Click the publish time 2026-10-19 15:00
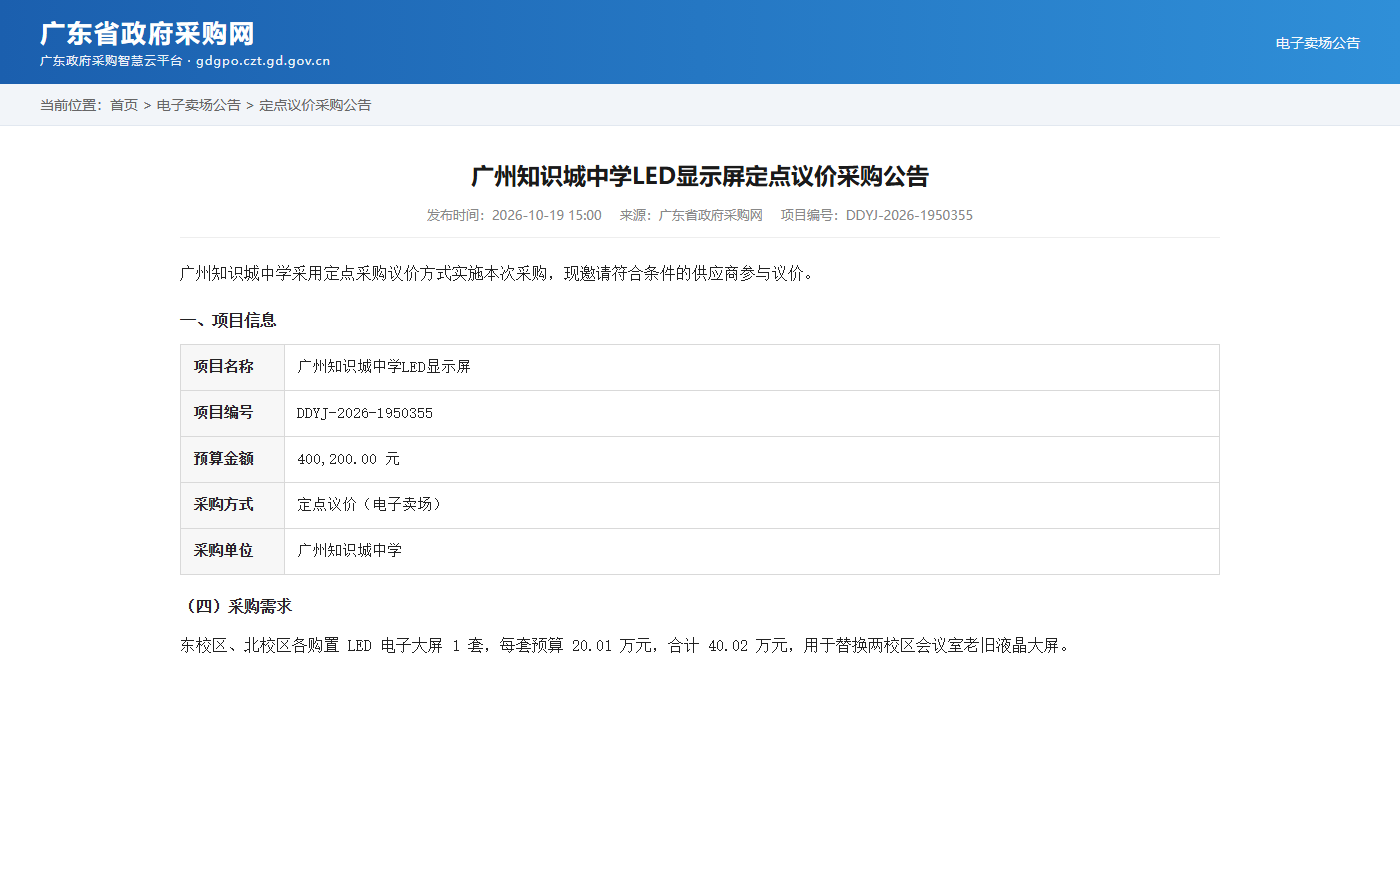 coord(547,215)
